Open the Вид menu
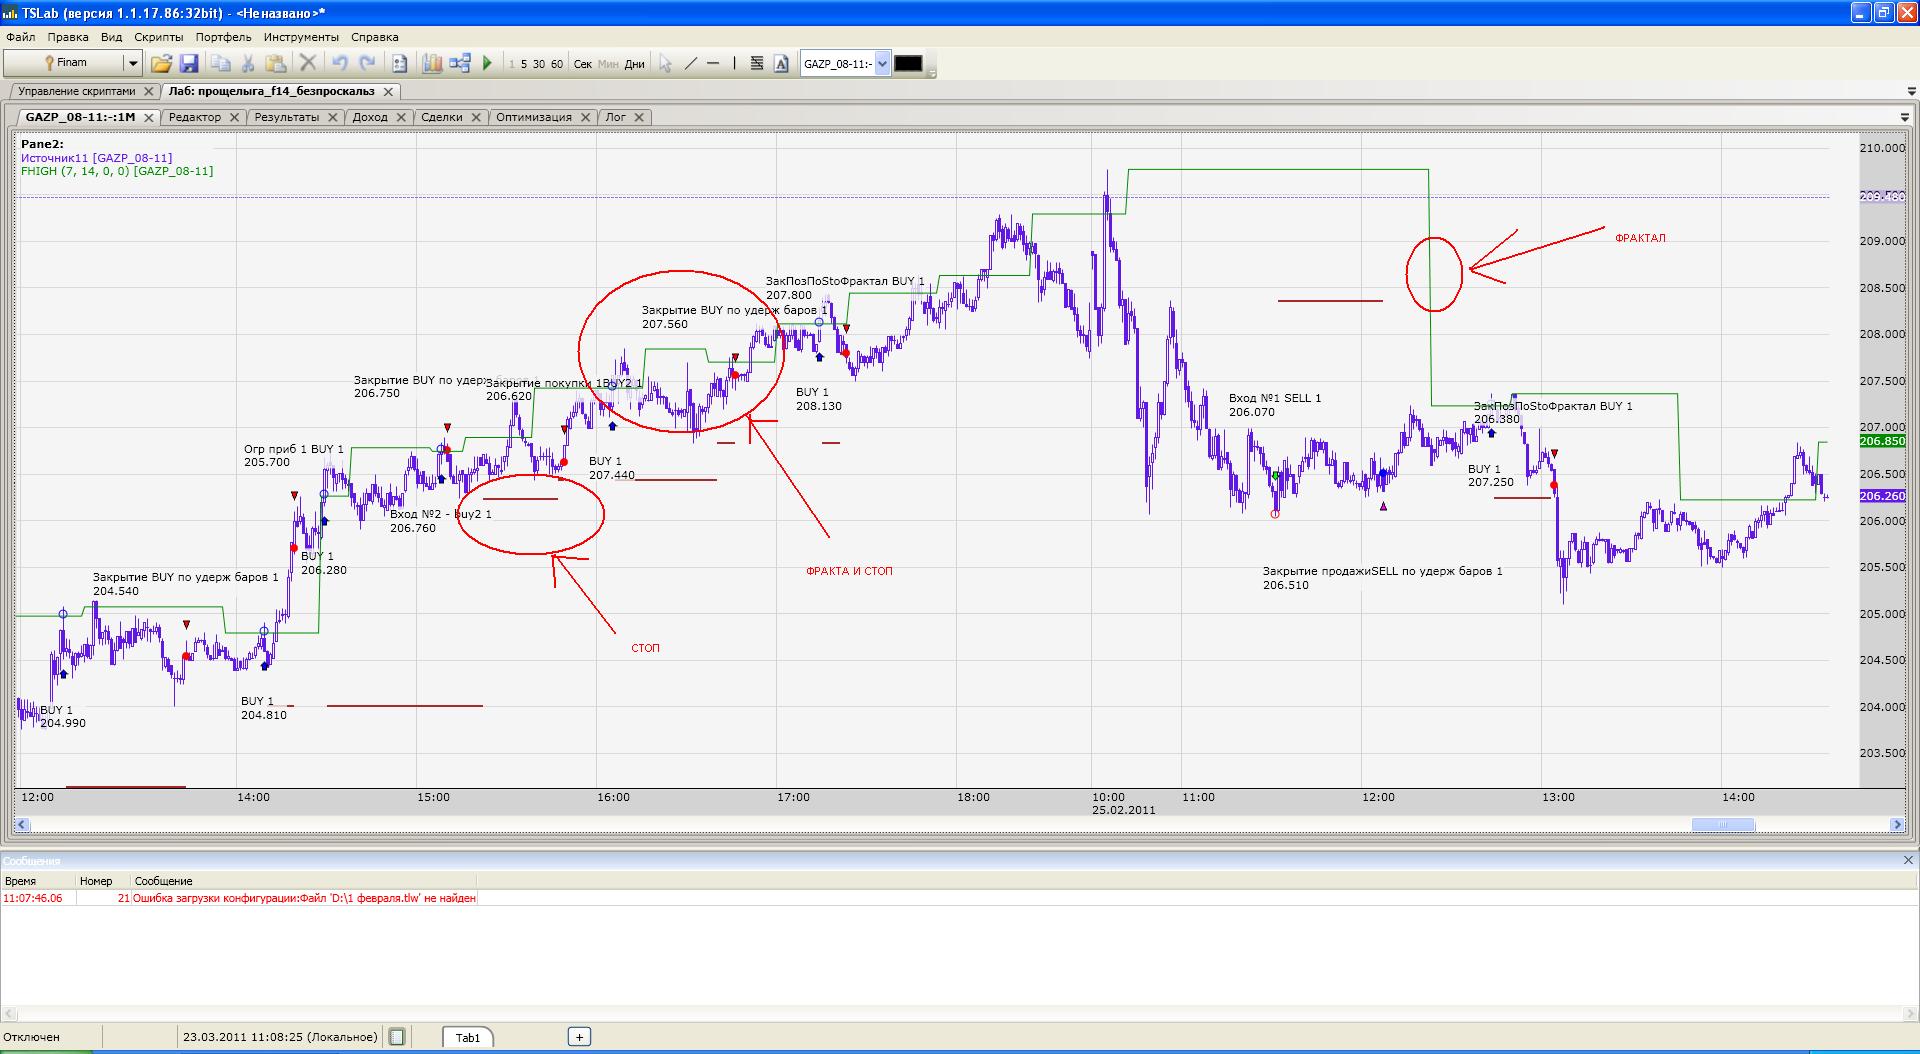Image resolution: width=1920 pixels, height=1054 pixels. (112, 37)
